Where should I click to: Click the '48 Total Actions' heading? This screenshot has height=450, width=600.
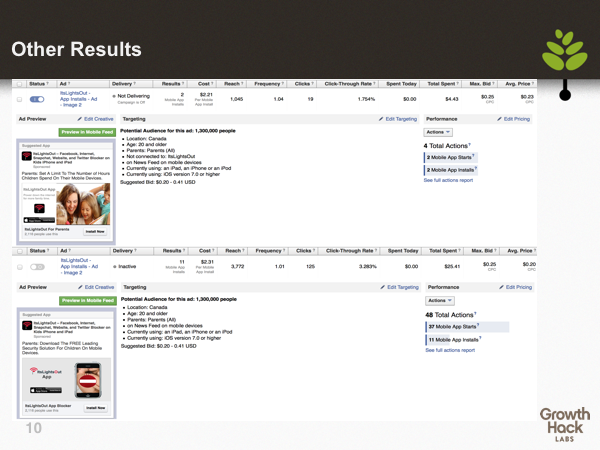[451, 315]
